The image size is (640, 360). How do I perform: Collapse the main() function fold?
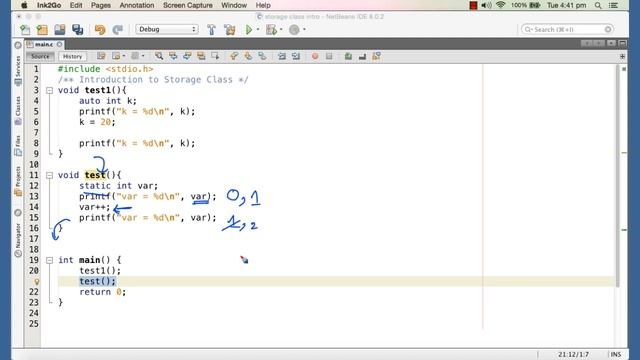coord(49,260)
